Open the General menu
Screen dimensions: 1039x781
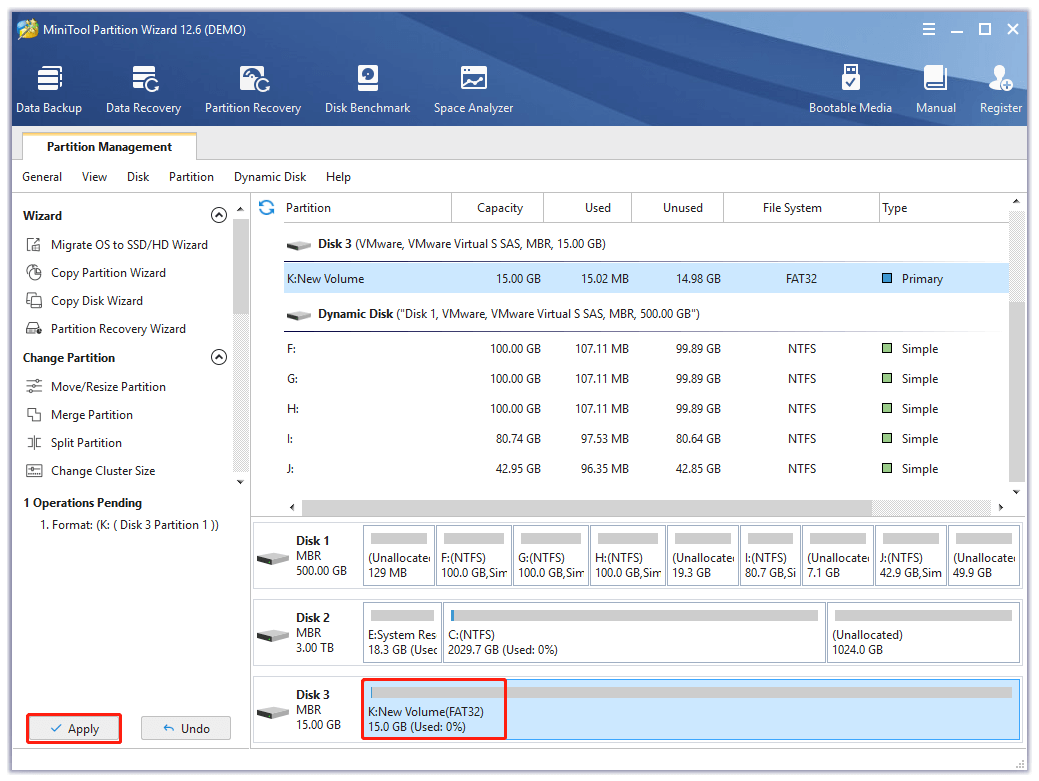(x=42, y=177)
